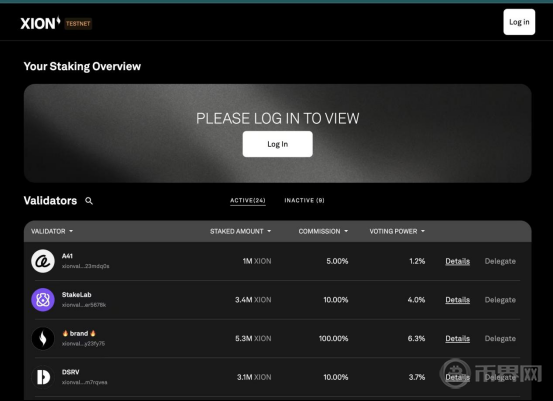Click the 5.00% commission value
553x401 pixels.
point(337,261)
